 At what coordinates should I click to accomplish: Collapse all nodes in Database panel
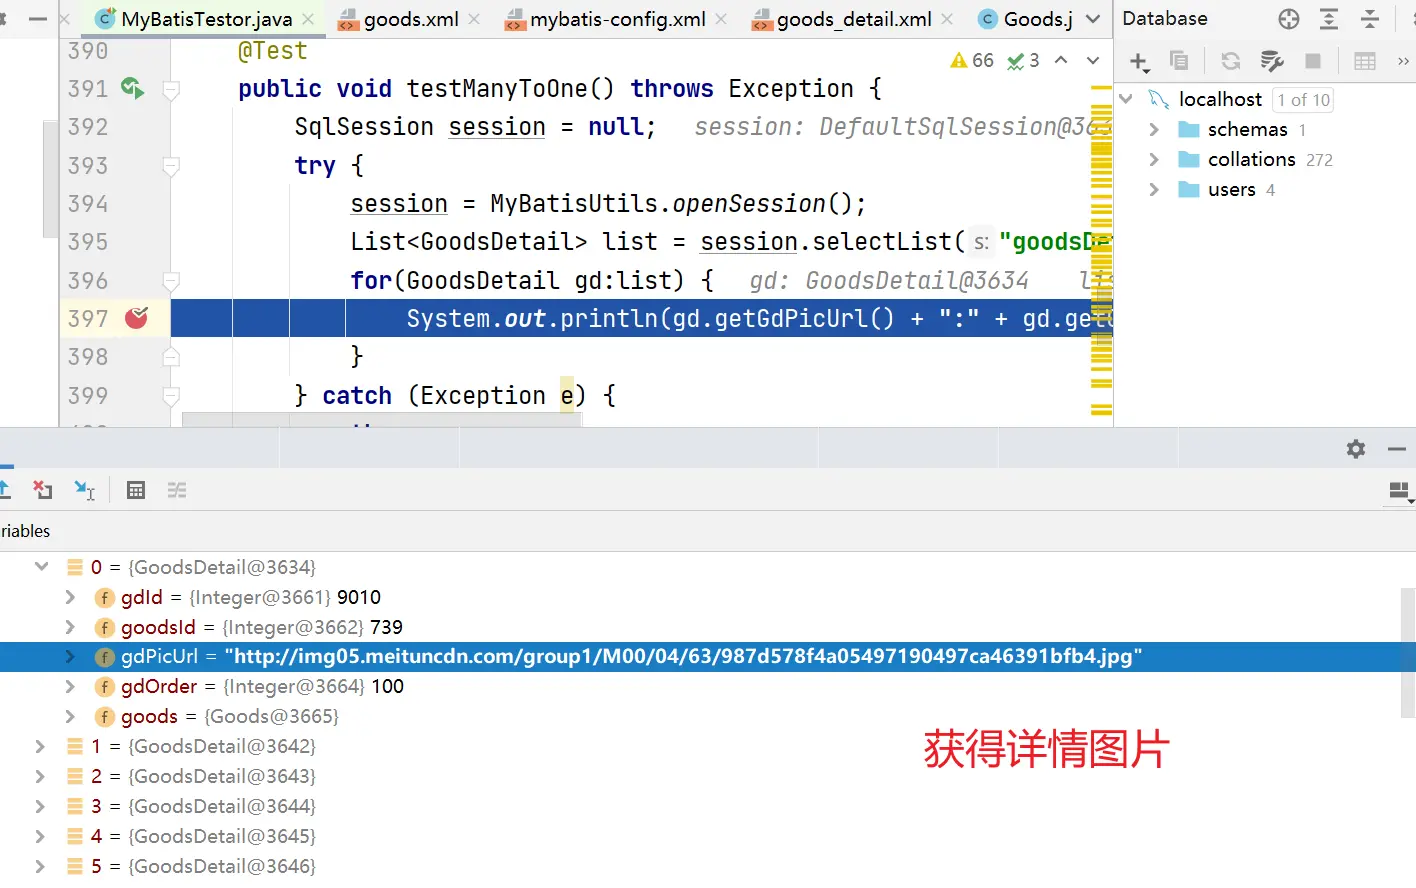[1370, 19]
